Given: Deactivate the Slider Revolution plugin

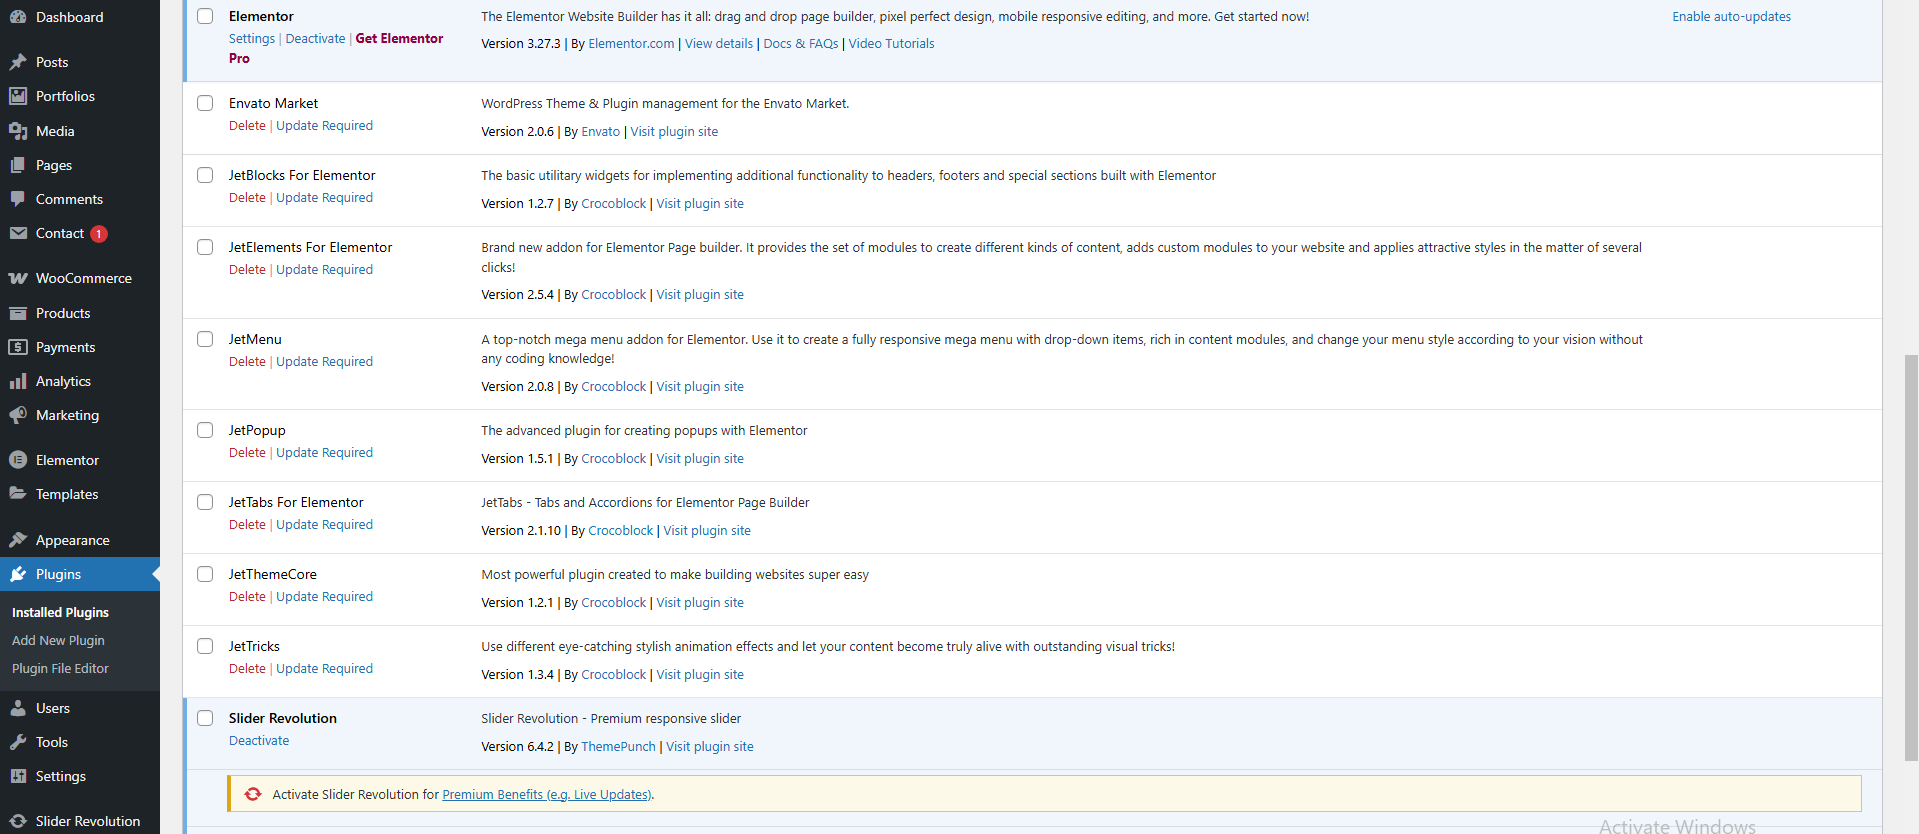Looking at the screenshot, I should click(x=259, y=740).
